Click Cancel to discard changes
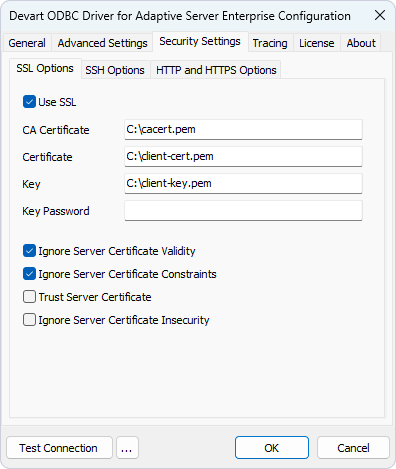The width and height of the screenshot is (396, 469). pyautogui.click(x=353, y=448)
